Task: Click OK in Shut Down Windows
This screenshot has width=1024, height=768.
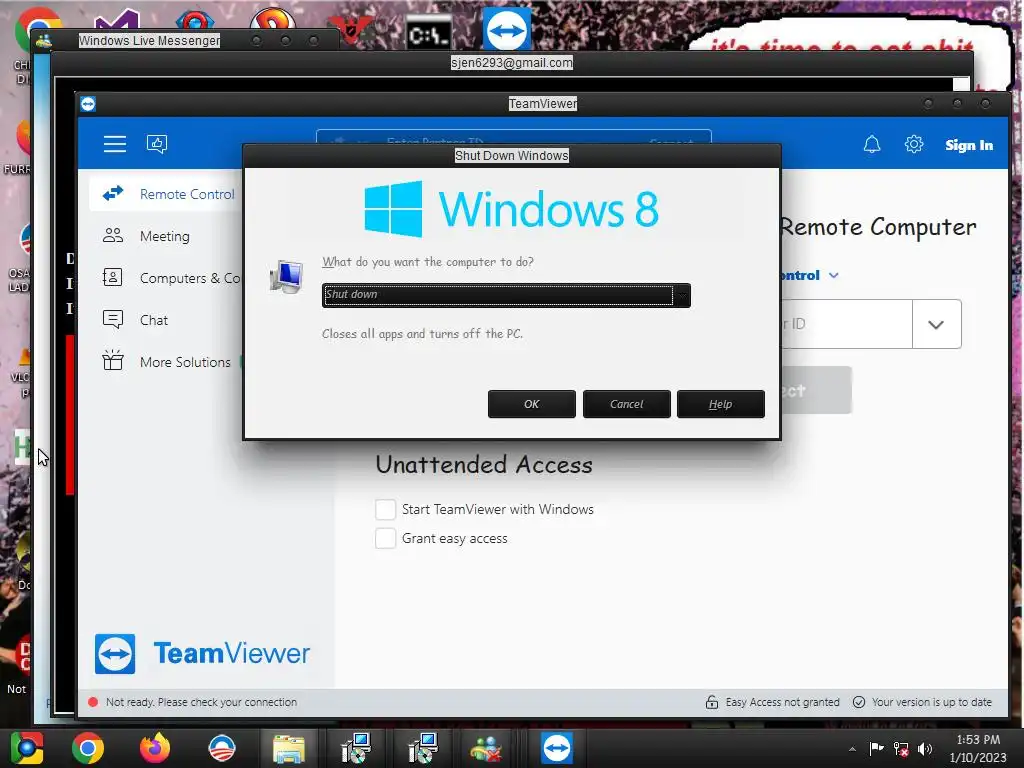Action: [x=532, y=404]
